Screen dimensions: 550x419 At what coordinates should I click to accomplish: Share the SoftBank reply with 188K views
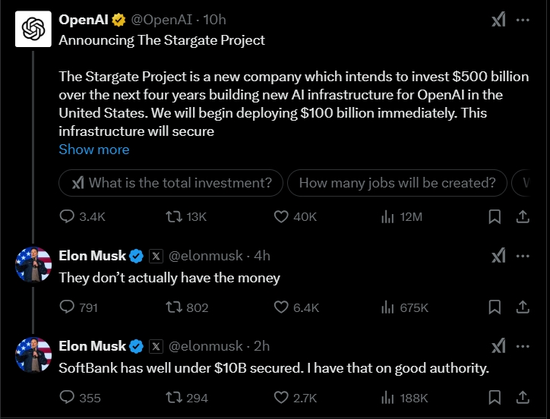[x=523, y=398]
